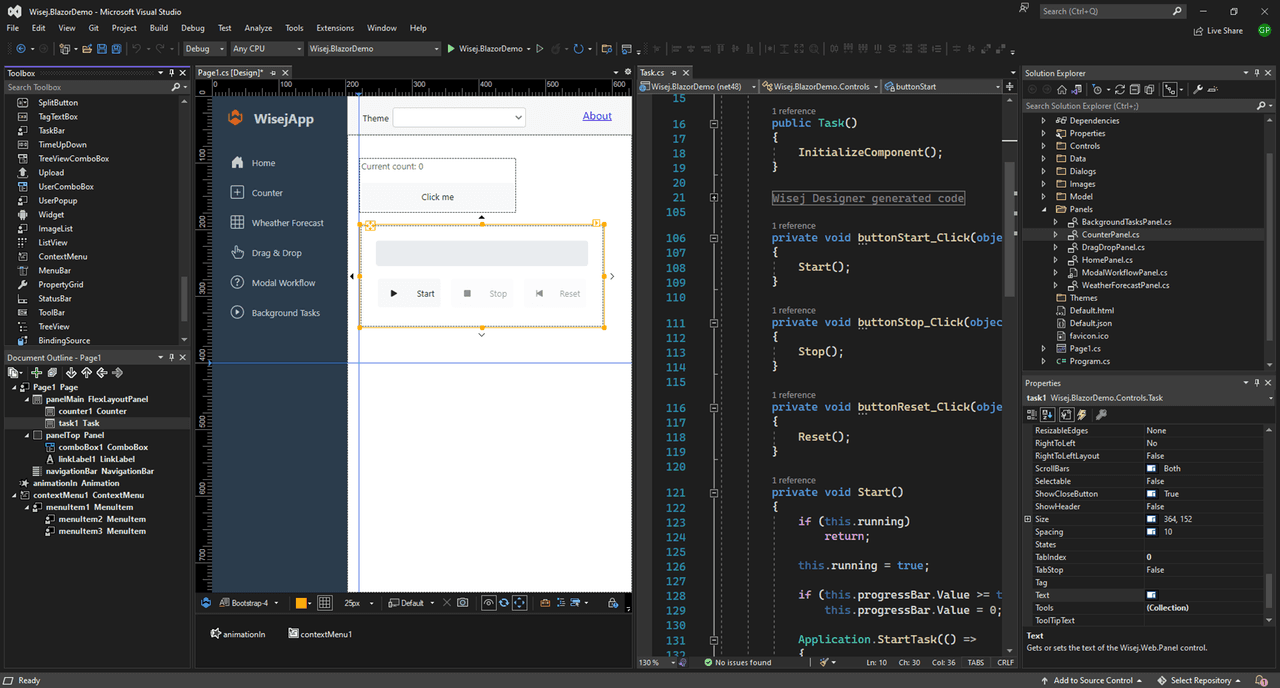This screenshot has height=688, width=1280.
Task: Pin the Toolbox panel with auto-hide pushpin
Action: pos(172,73)
